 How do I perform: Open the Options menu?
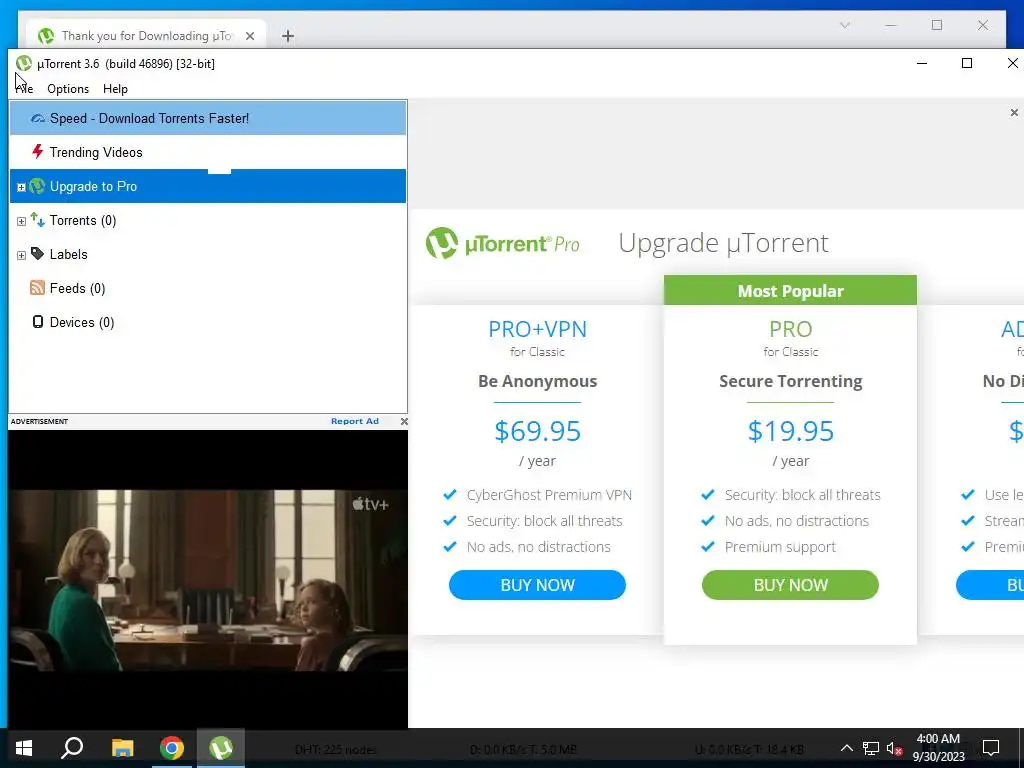tap(68, 89)
